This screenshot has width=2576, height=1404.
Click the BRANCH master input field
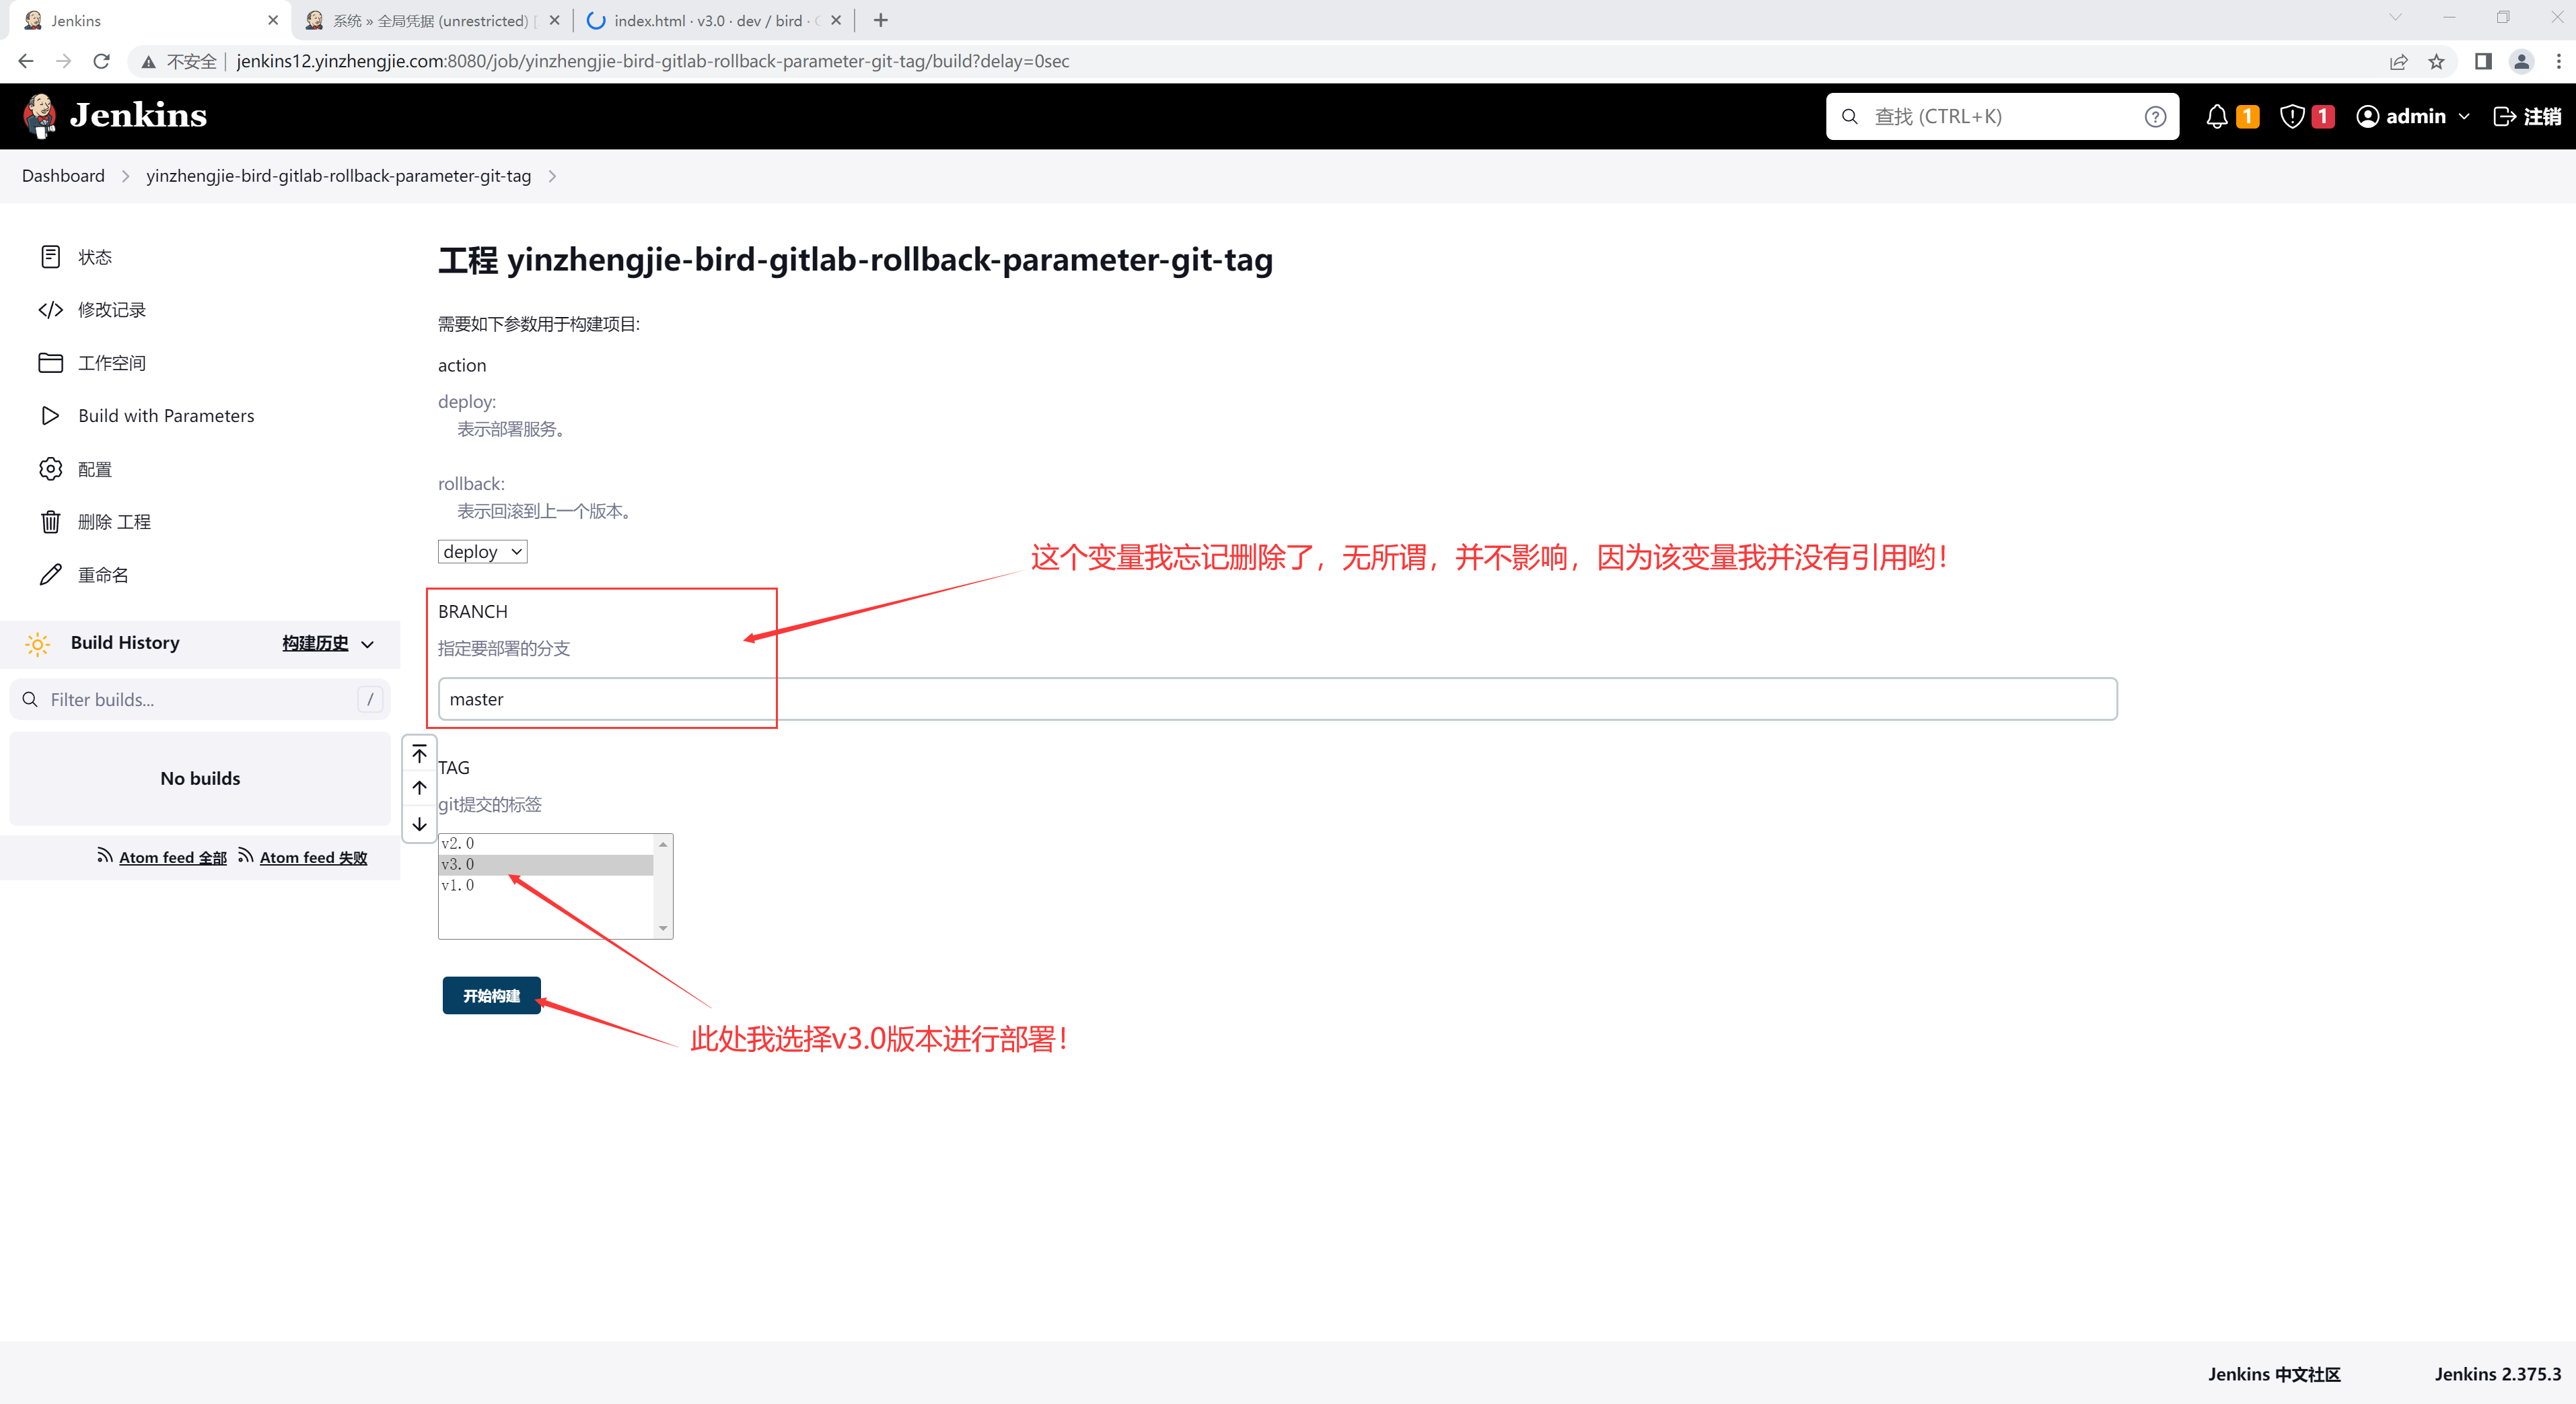[1276, 699]
